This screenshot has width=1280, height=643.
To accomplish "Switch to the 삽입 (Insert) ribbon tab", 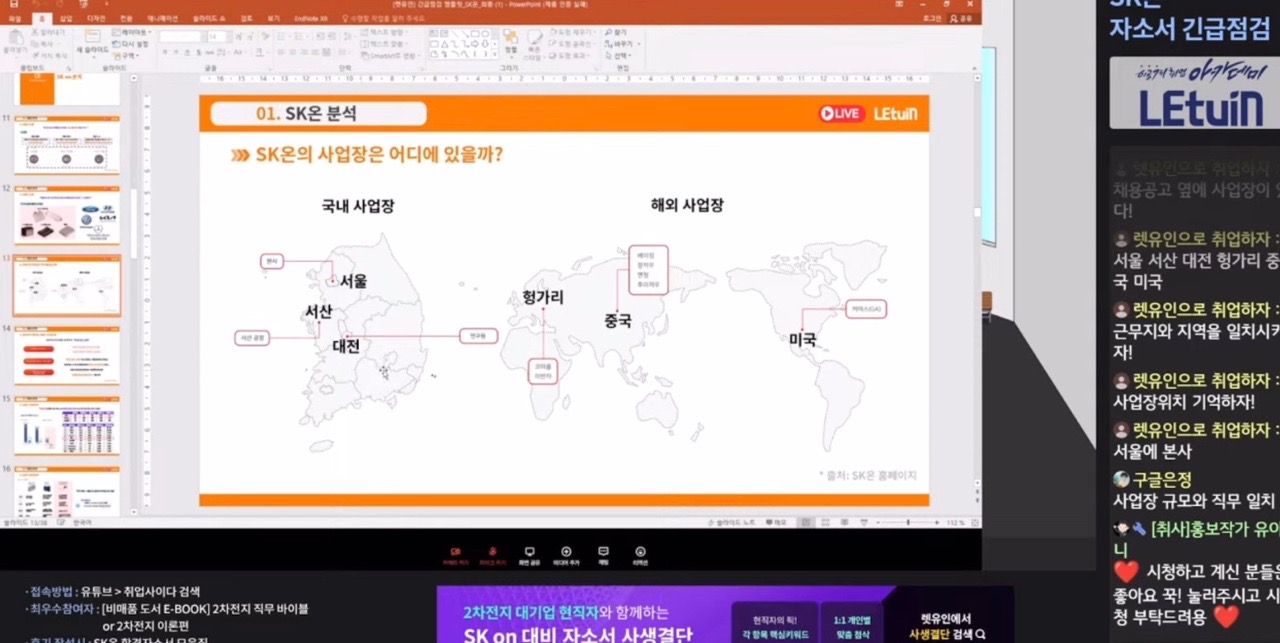I will coord(66,18).
